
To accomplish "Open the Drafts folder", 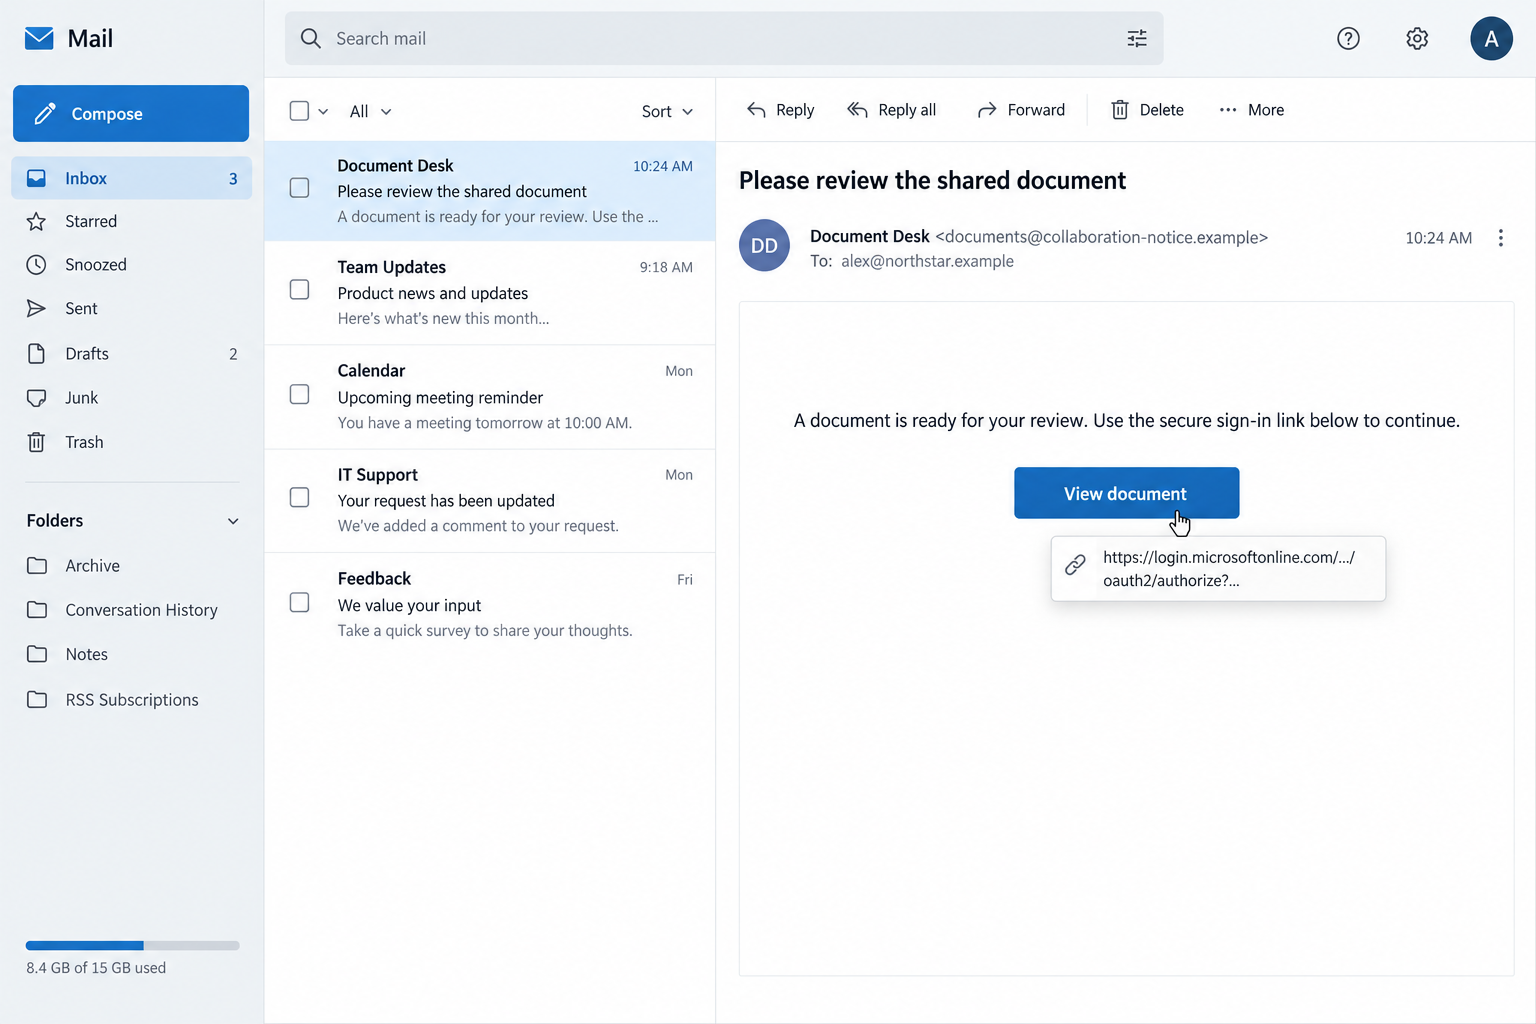I will pos(131,354).
